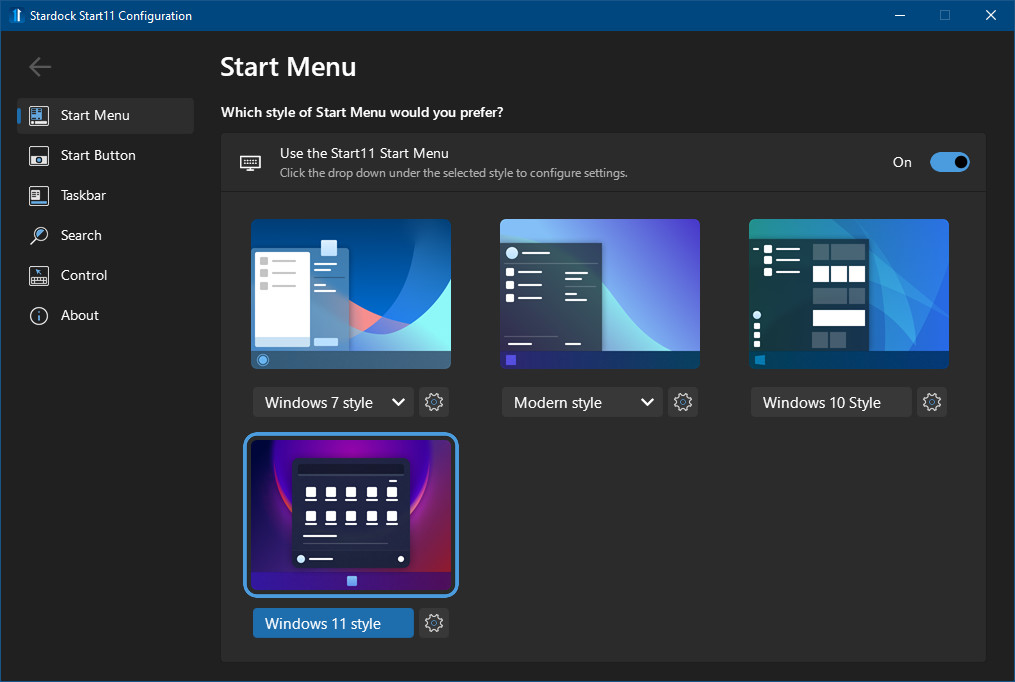The image size is (1015, 682).
Task: Open gear settings for Windows 7 style
Action: 433,402
